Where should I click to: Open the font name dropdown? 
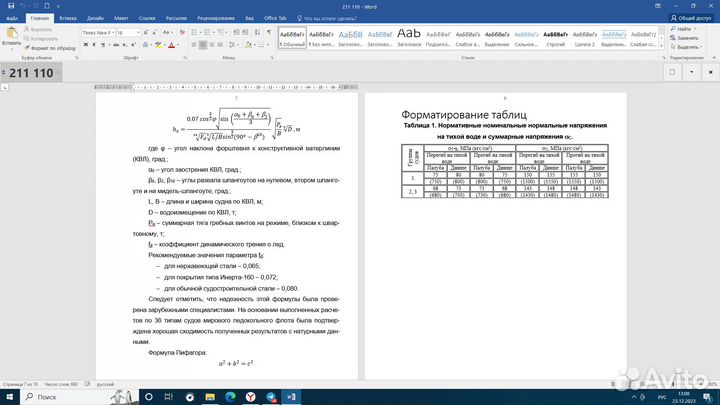[112, 33]
